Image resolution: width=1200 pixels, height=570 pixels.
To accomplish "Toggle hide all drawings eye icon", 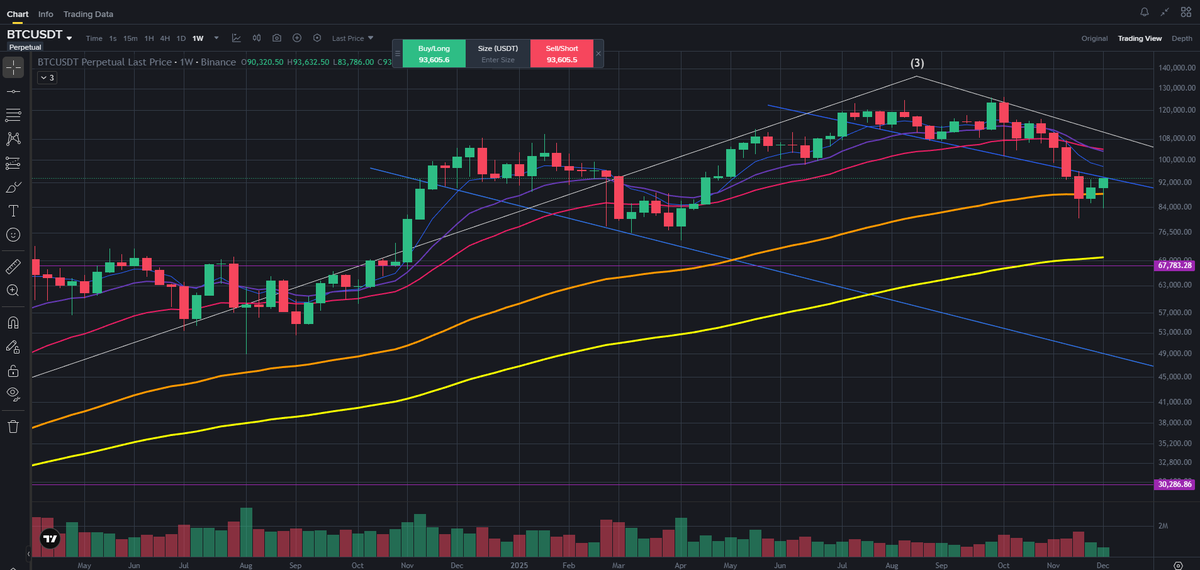I will pos(13,395).
